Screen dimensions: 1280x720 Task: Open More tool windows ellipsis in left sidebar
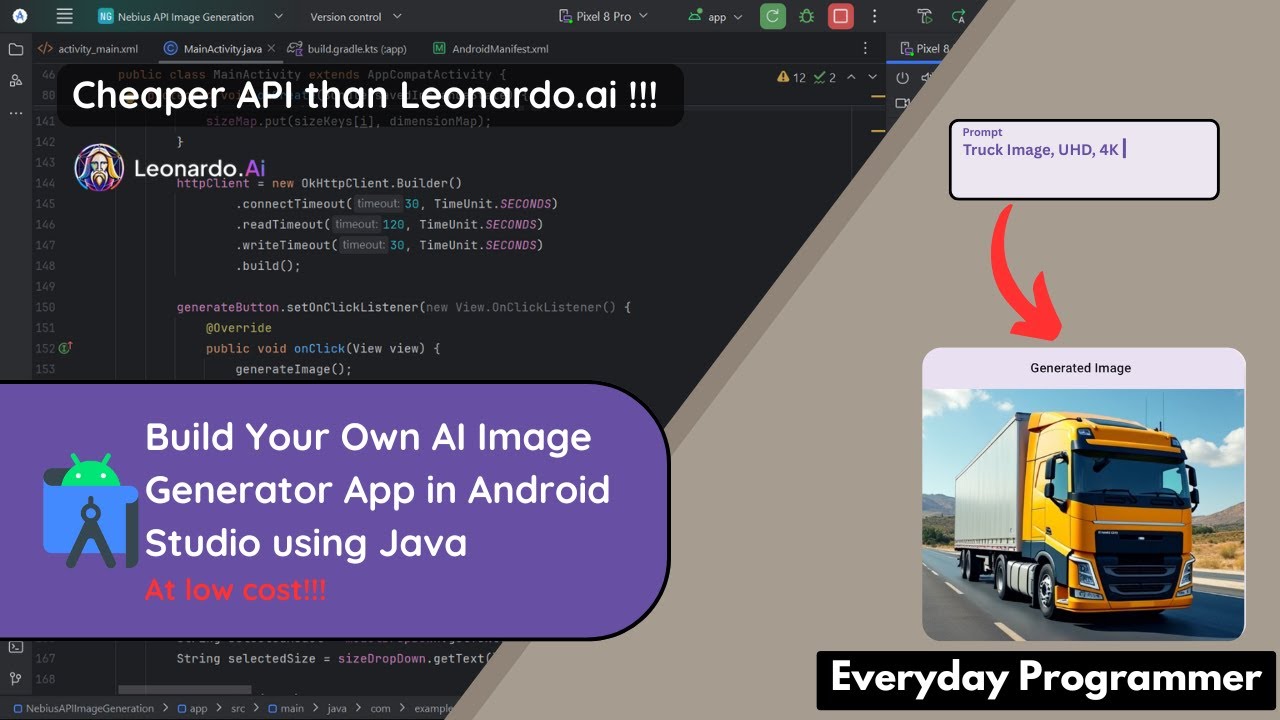(16, 113)
